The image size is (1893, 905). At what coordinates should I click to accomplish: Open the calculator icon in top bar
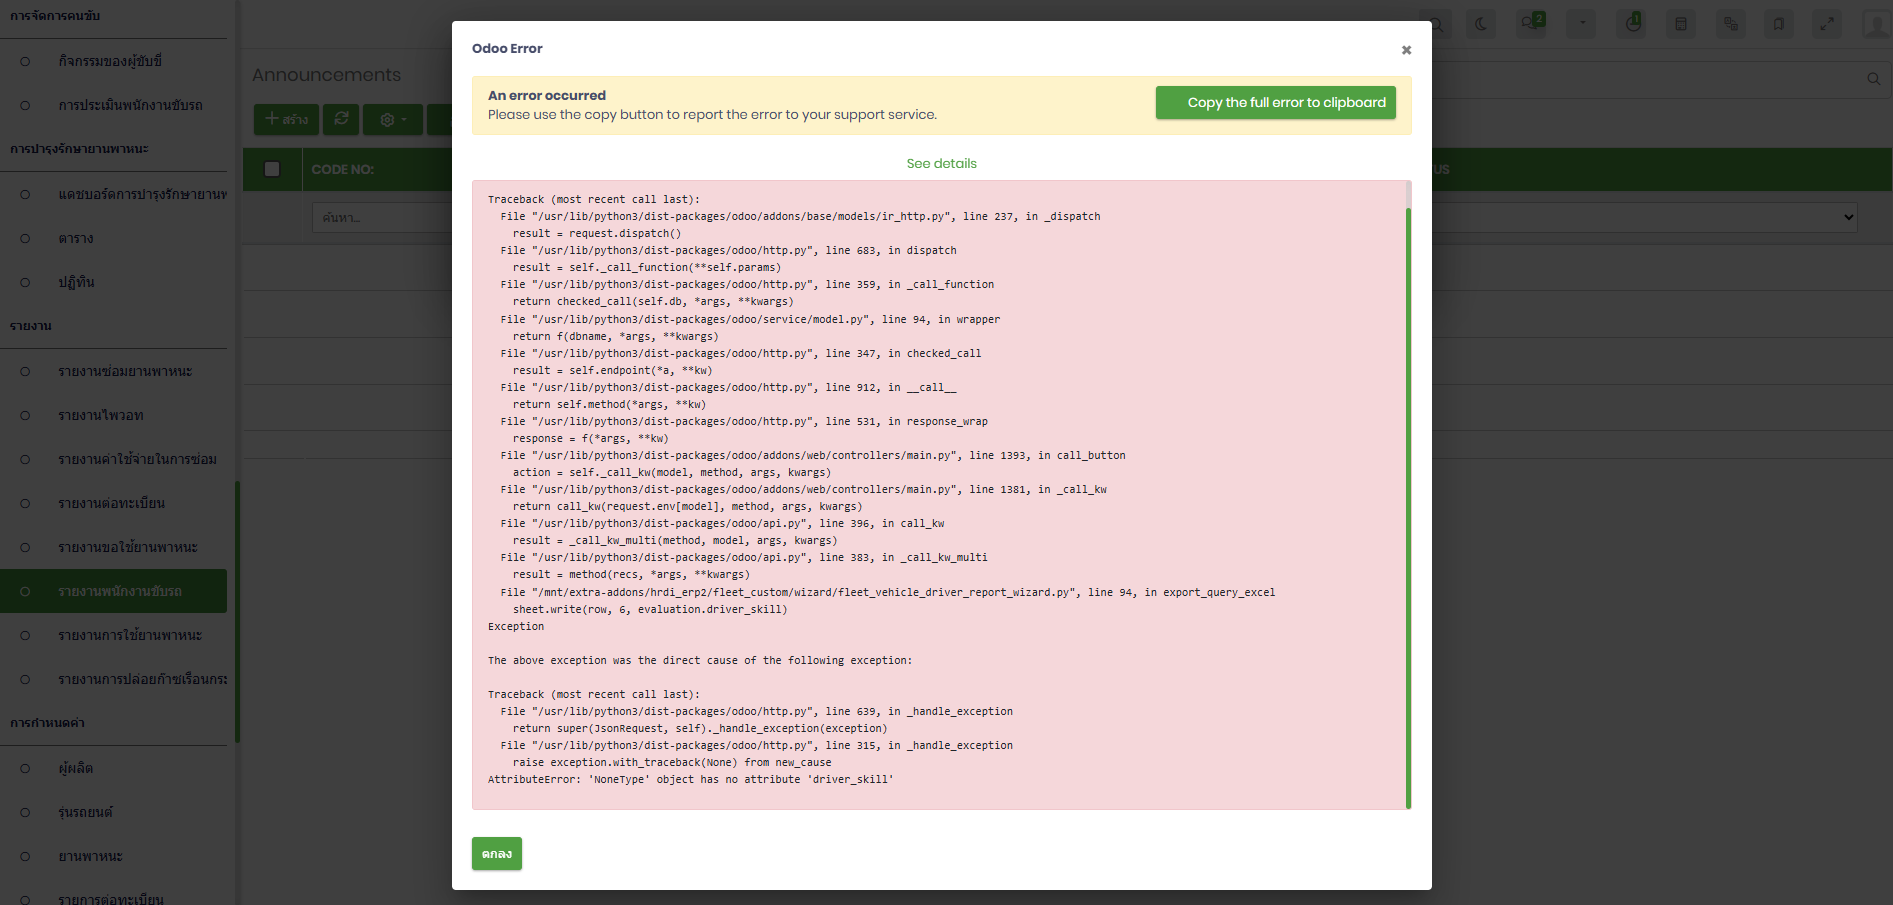pyautogui.click(x=1681, y=23)
